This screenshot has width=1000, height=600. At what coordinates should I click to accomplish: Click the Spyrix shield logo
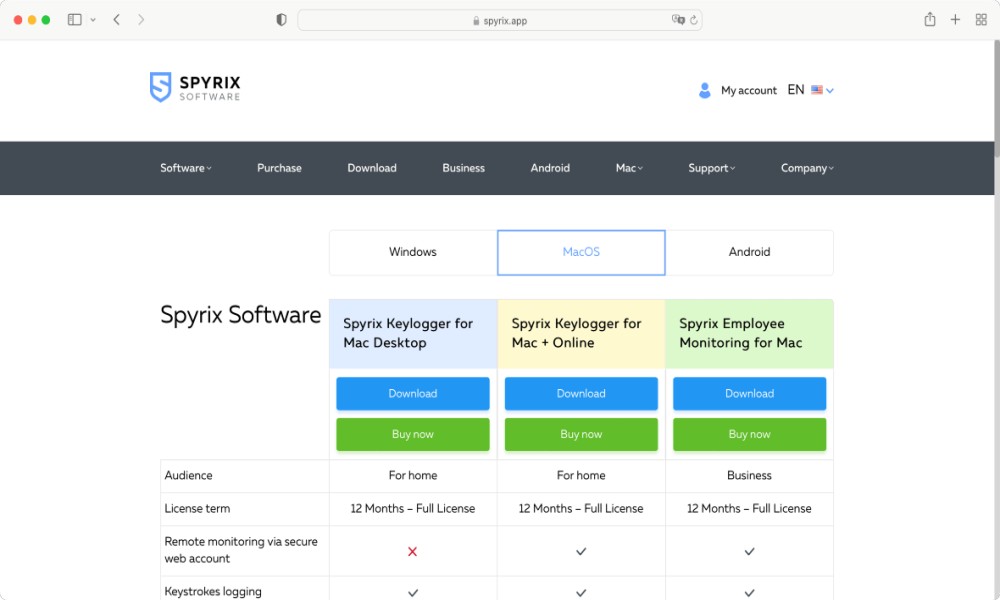click(160, 87)
